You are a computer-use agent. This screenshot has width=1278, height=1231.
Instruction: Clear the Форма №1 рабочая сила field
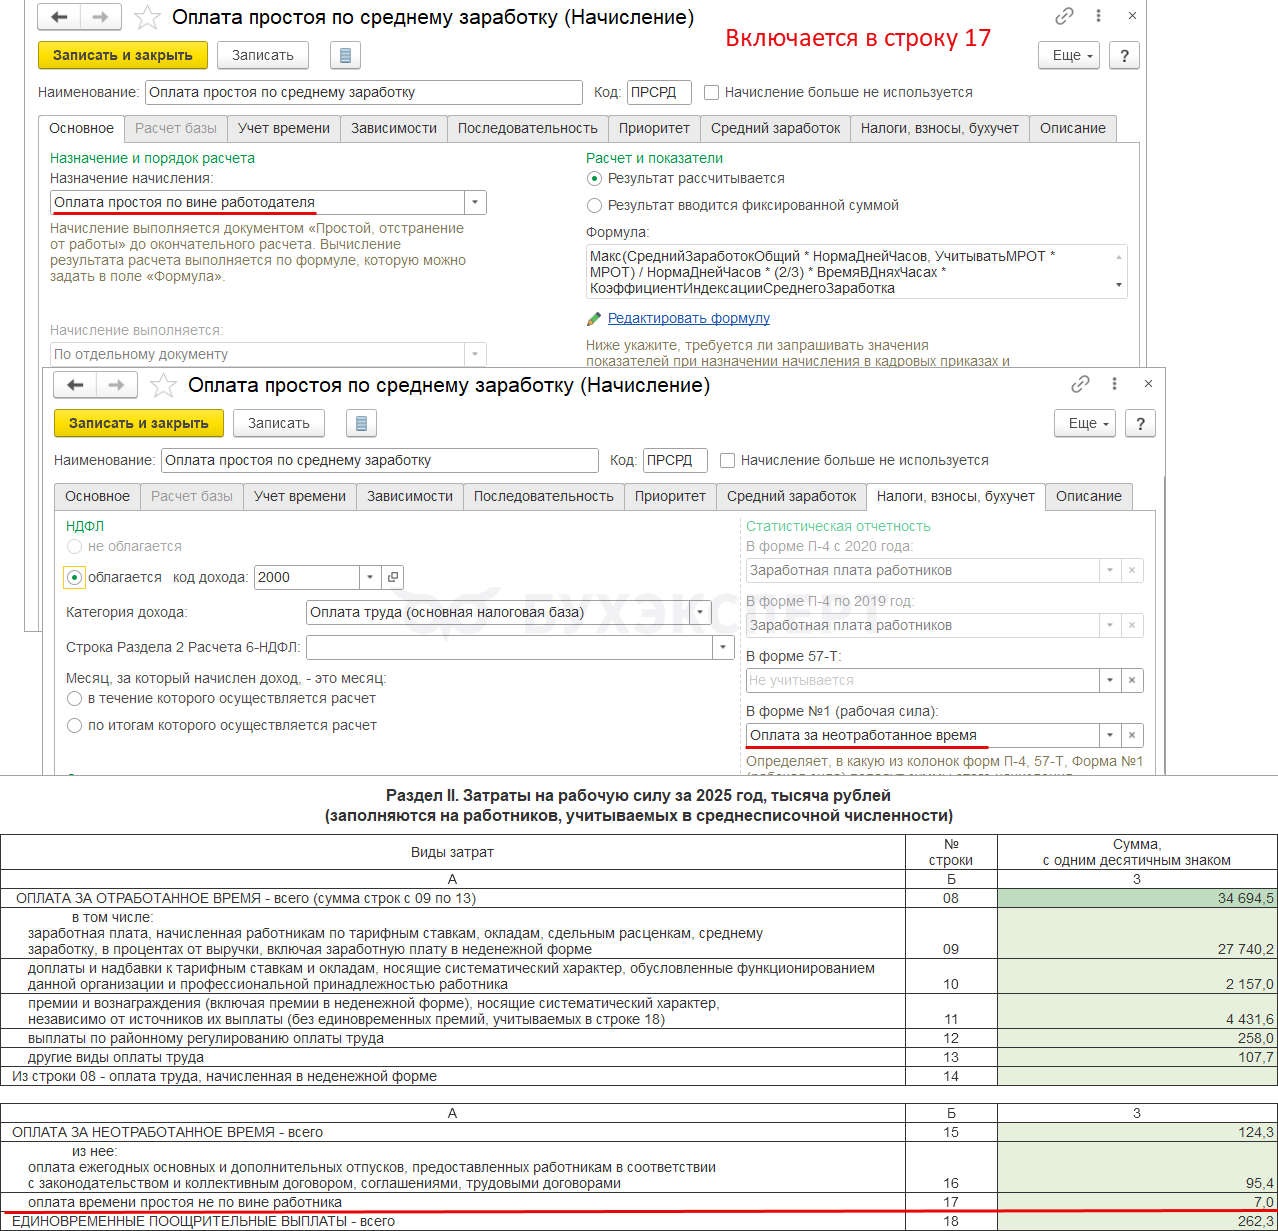pos(1132,735)
